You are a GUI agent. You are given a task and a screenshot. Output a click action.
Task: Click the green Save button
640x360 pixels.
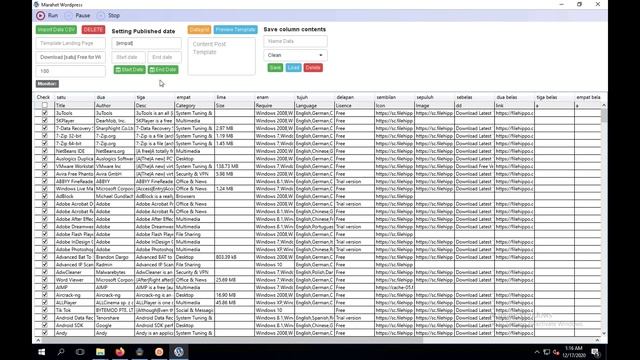(275, 68)
